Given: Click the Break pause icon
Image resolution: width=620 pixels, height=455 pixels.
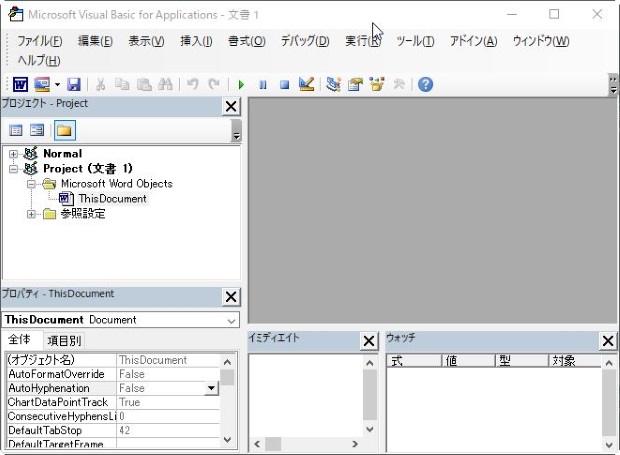Looking at the screenshot, I should click(263, 85).
